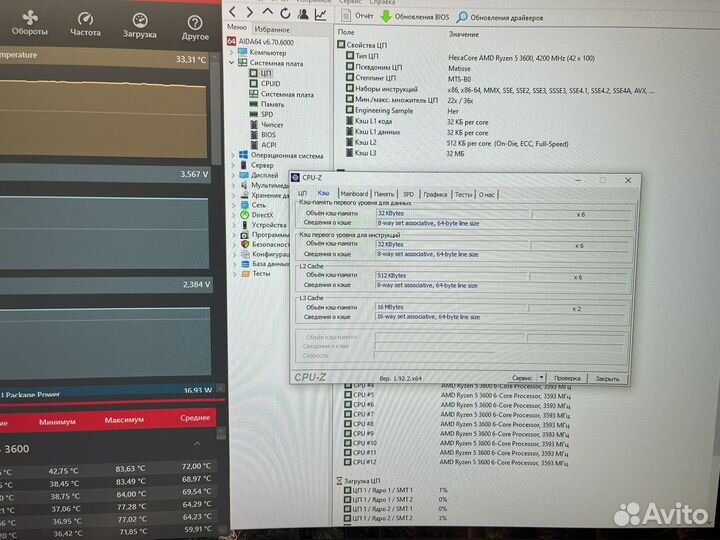Open the Тесты tab in CPU-Z
The height and width of the screenshot is (540, 720).
click(x=463, y=195)
